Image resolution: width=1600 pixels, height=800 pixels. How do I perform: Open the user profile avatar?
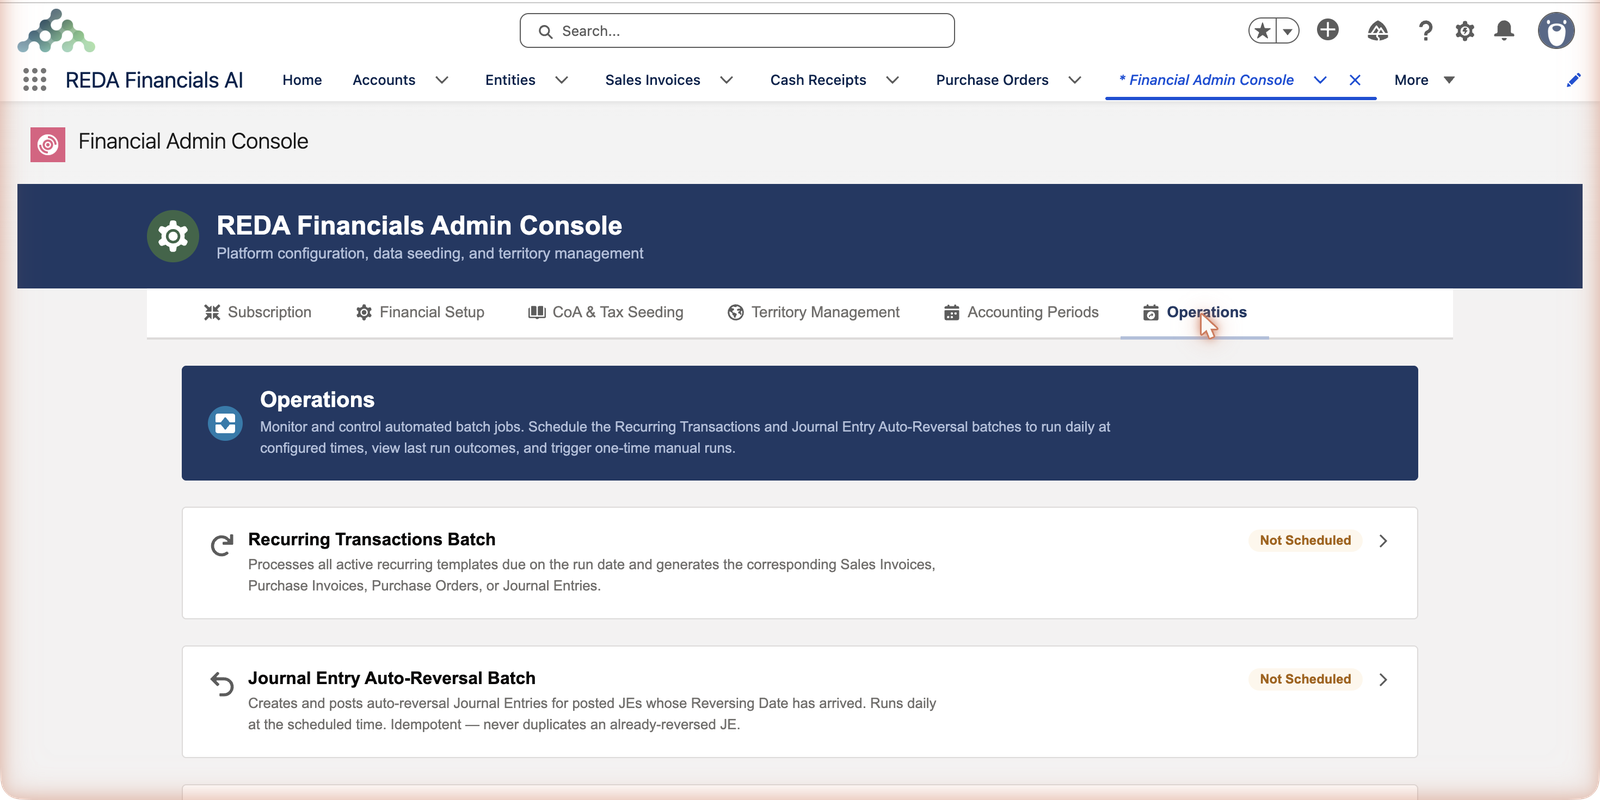pos(1556,31)
